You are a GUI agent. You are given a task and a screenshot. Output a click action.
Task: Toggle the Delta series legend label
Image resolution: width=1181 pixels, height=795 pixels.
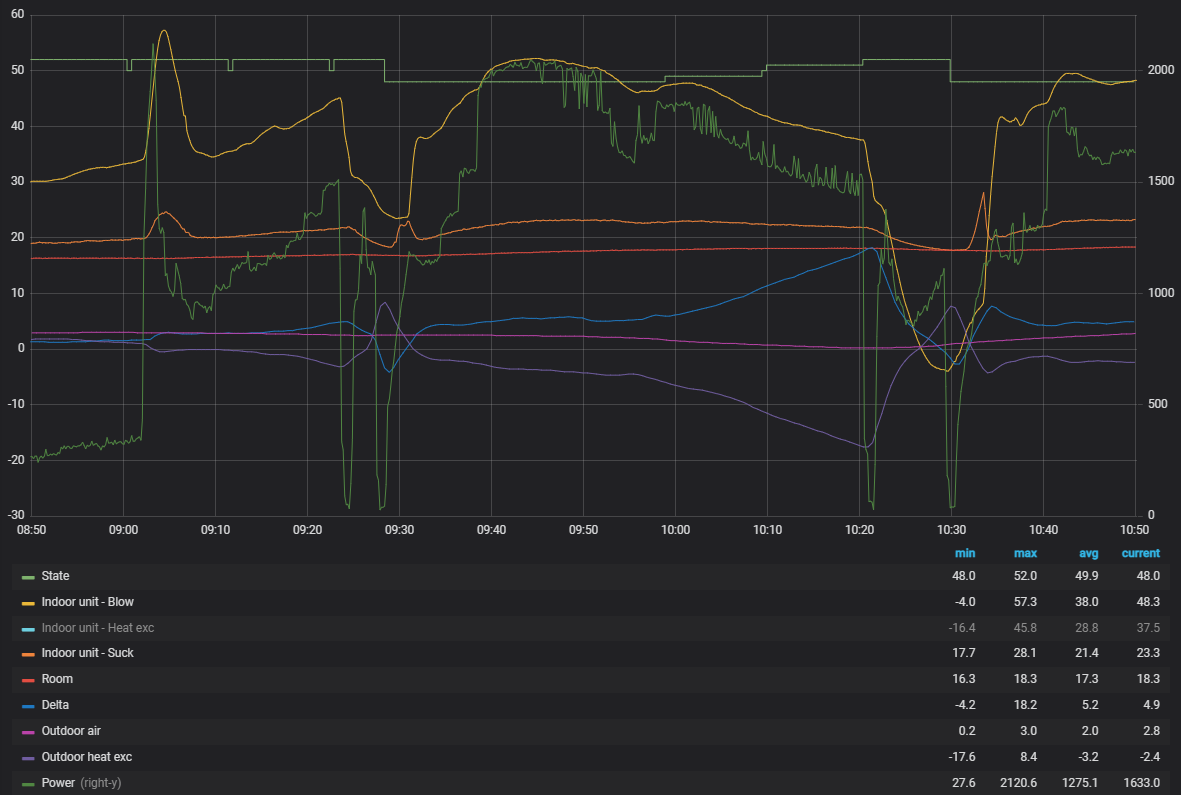[55, 705]
